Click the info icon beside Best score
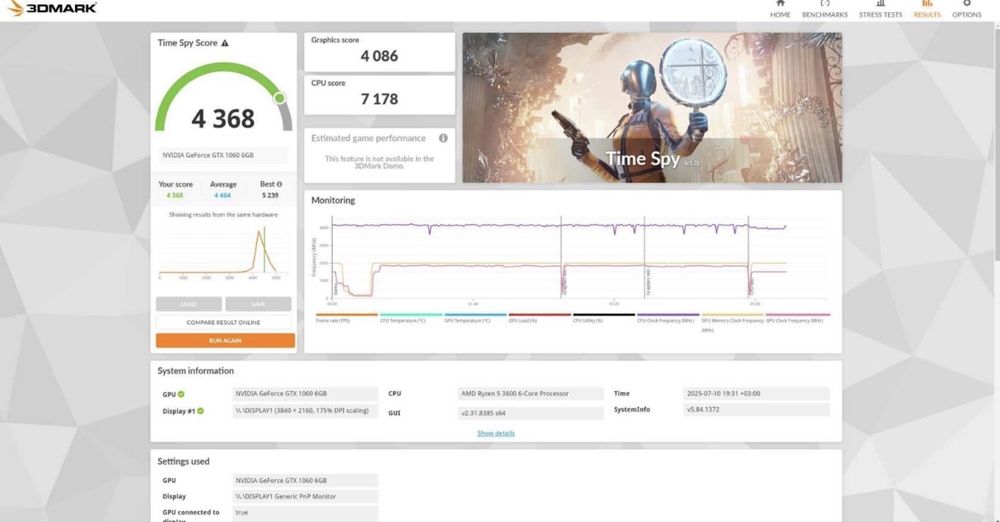The width and height of the screenshot is (1000, 522). (279, 184)
